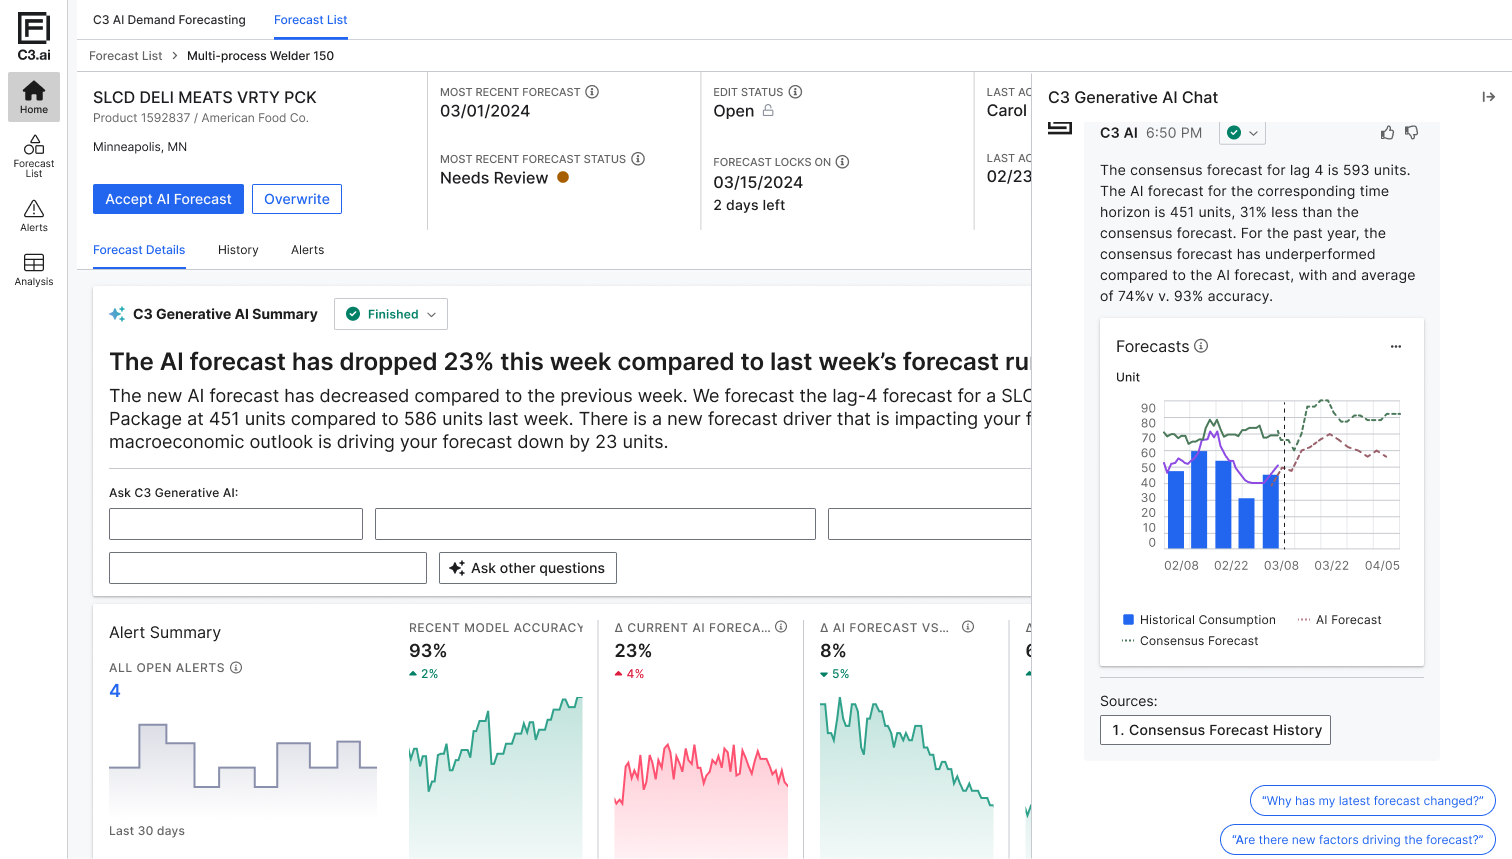Click the All Open Alerts count 4
Image resolution: width=1512 pixels, height=859 pixels.
pyautogui.click(x=115, y=691)
